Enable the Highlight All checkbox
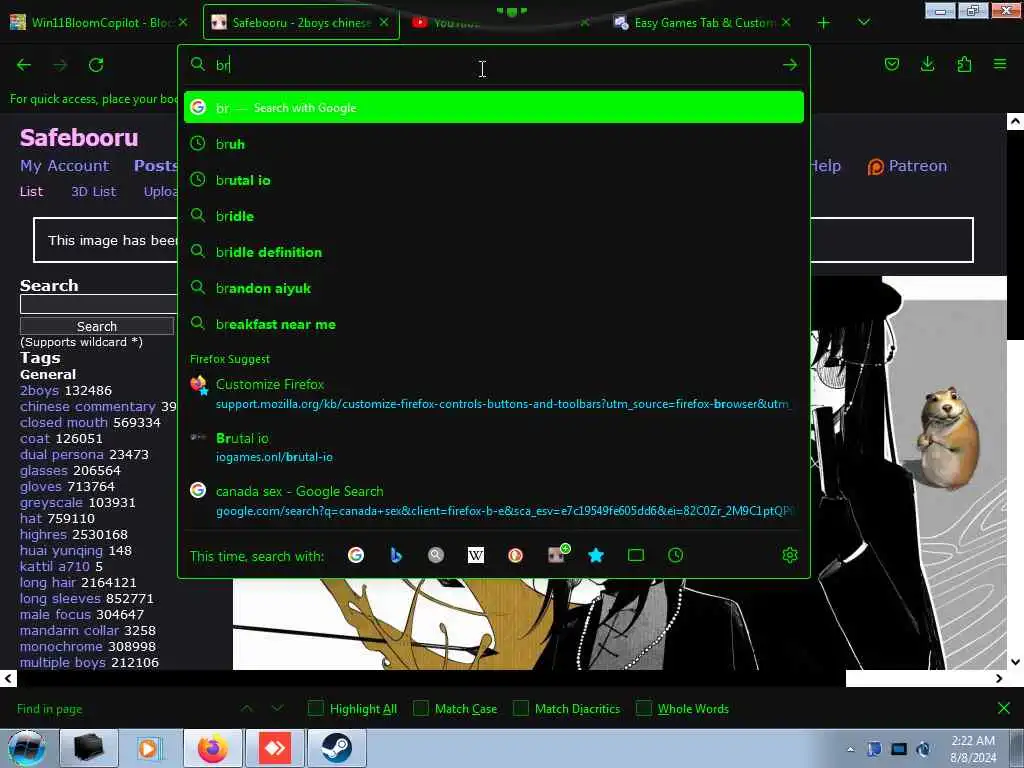 (315, 708)
